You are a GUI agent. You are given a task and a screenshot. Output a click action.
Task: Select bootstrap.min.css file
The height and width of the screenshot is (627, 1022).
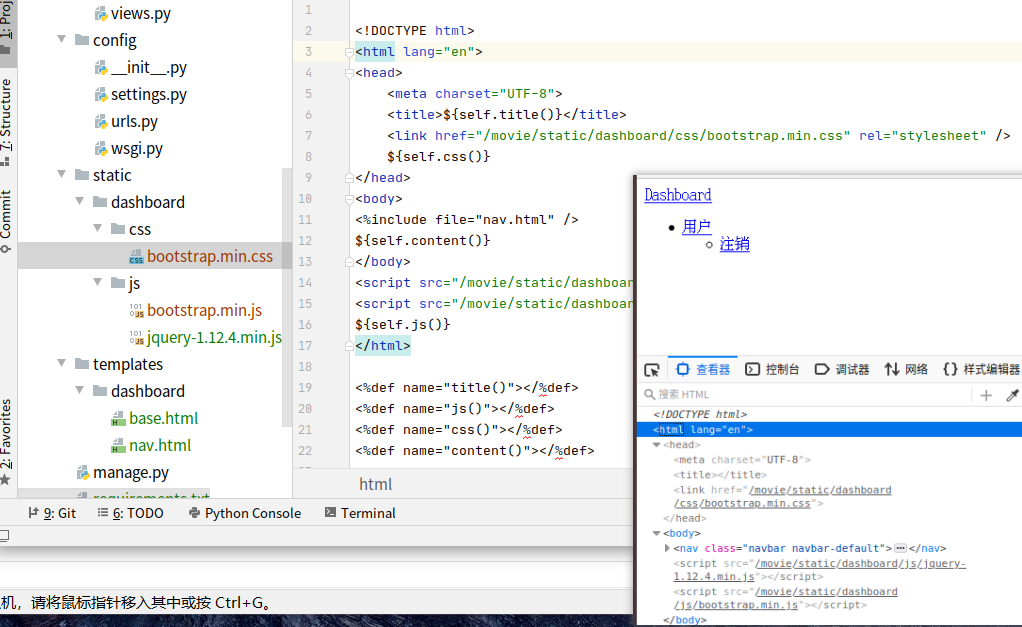[x=210, y=256]
